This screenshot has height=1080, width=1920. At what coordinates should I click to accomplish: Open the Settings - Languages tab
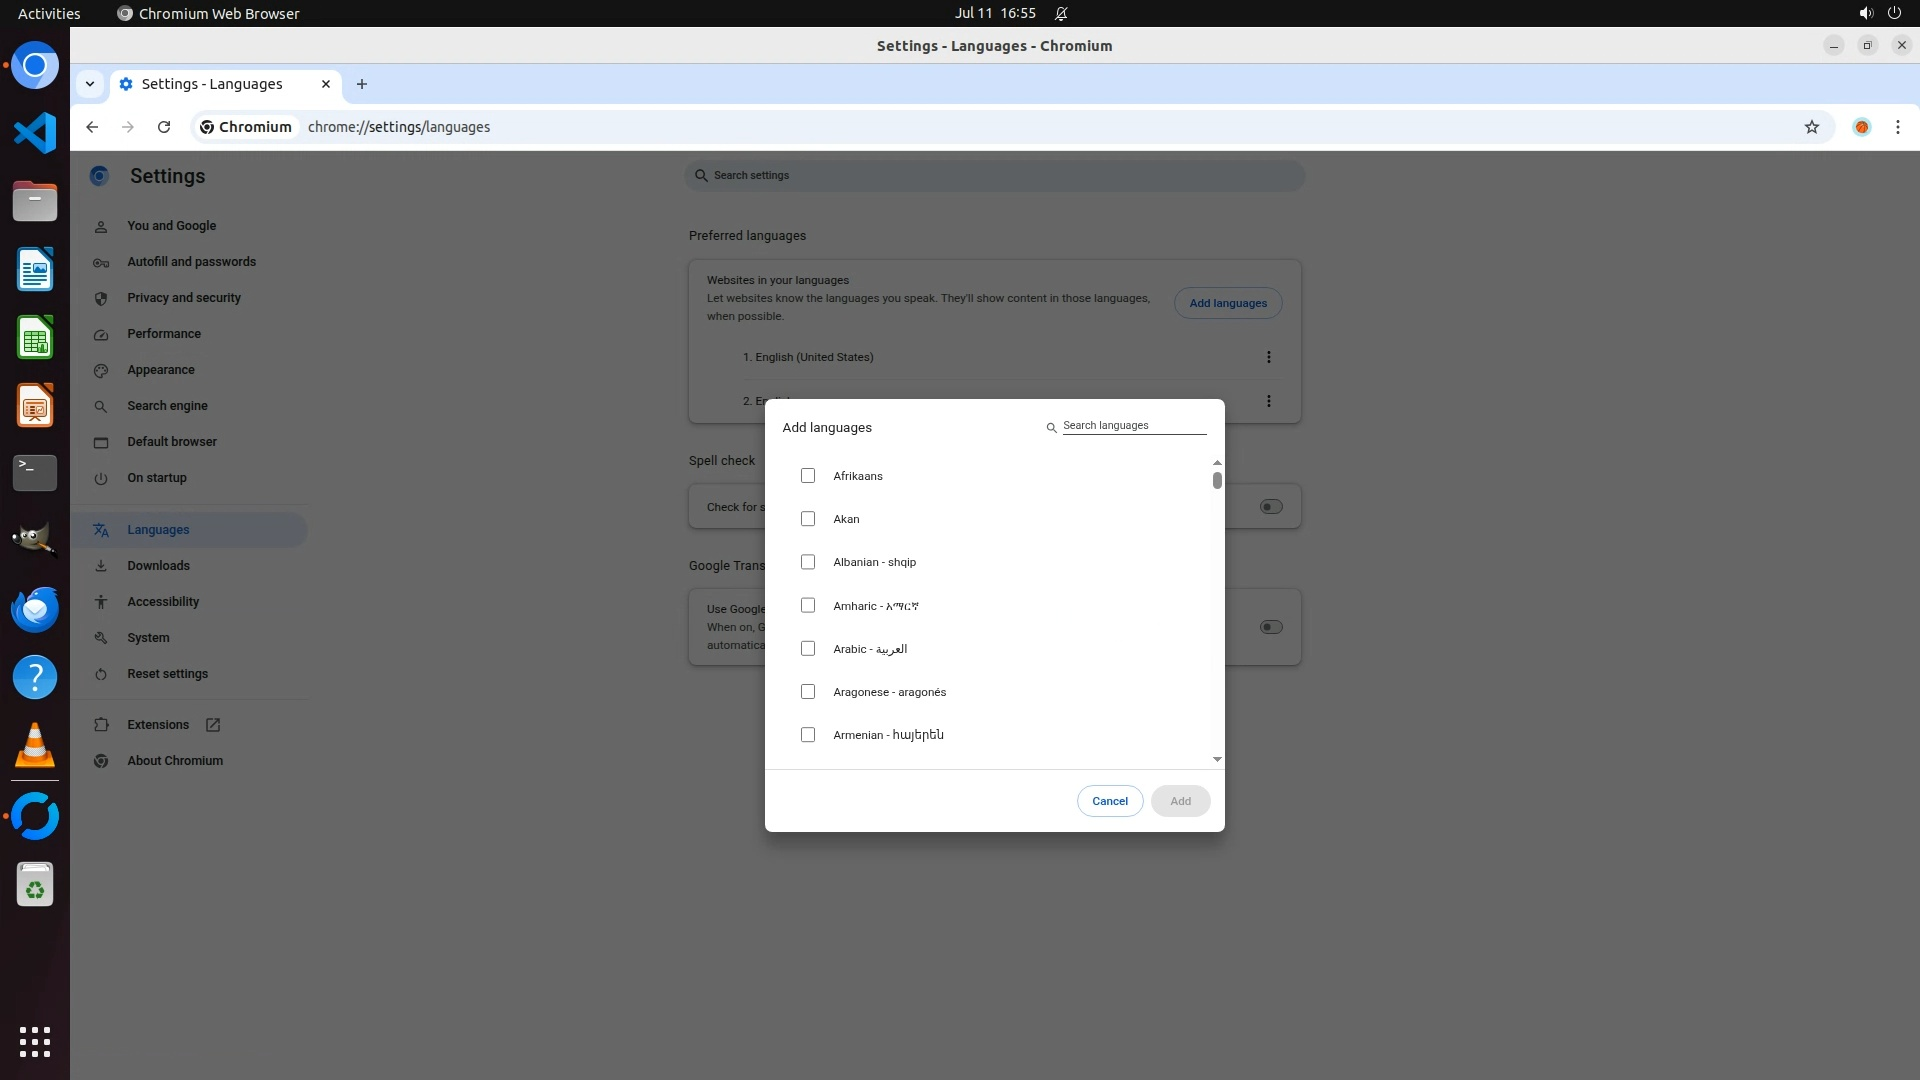(212, 84)
